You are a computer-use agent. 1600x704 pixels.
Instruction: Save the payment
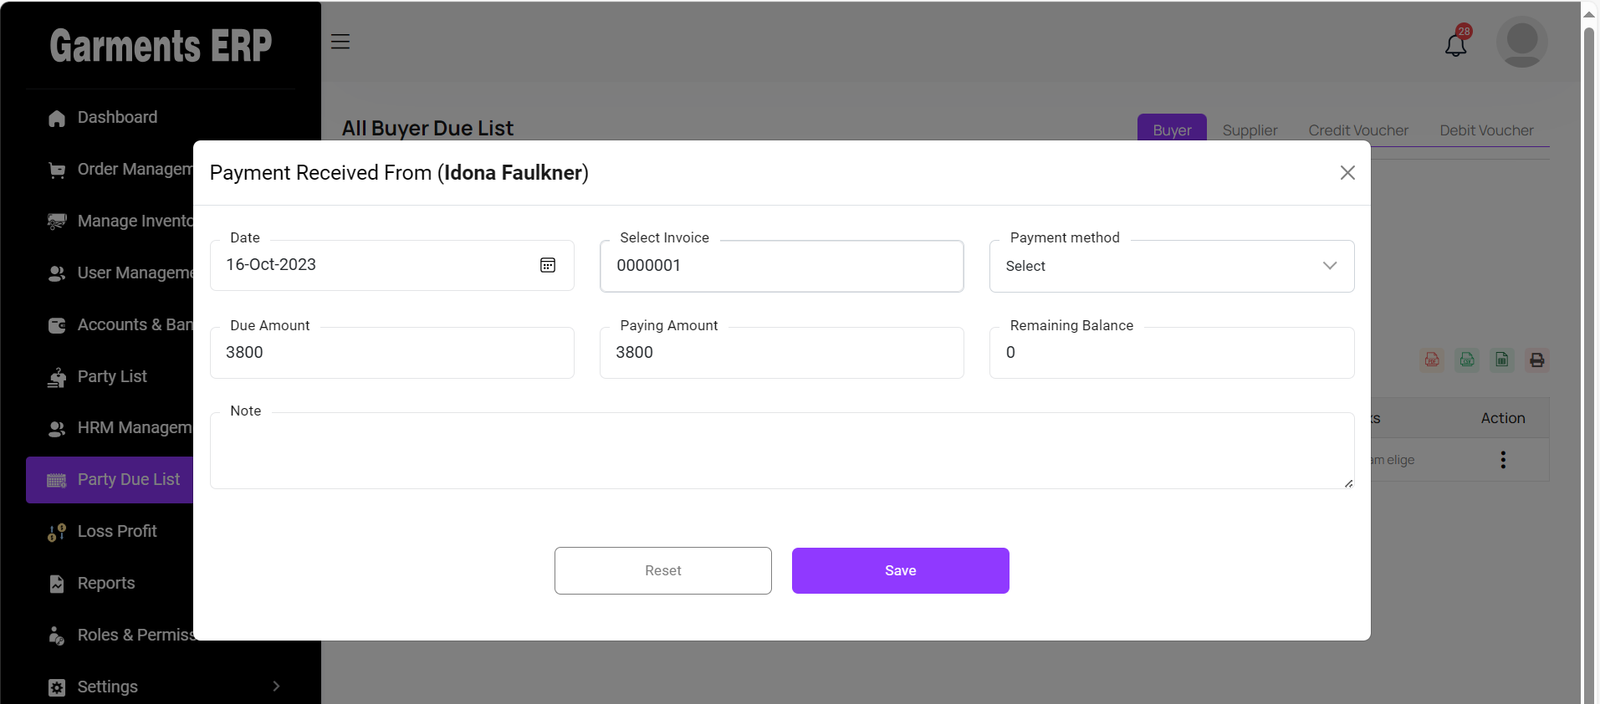pyautogui.click(x=900, y=571)
